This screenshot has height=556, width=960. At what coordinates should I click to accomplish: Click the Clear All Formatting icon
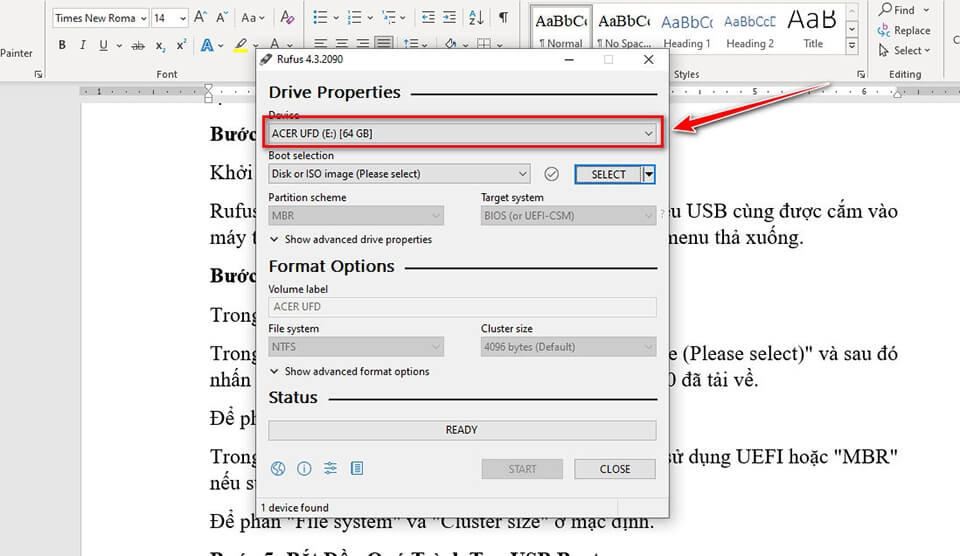287,18
